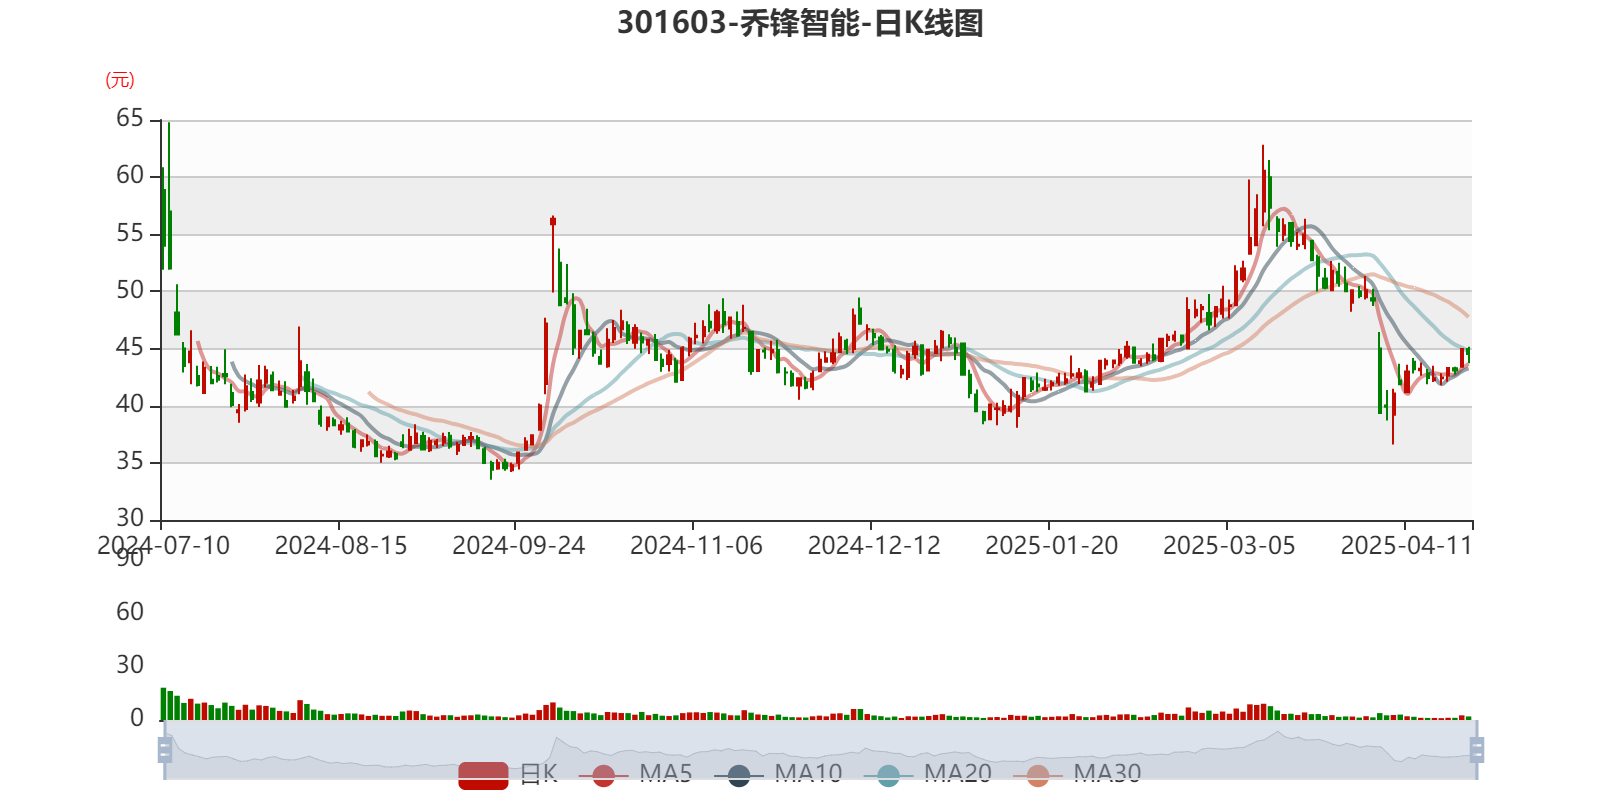1600x800 pixels.
Task: Click the 30 volume axis label
Action: point(130,665)
